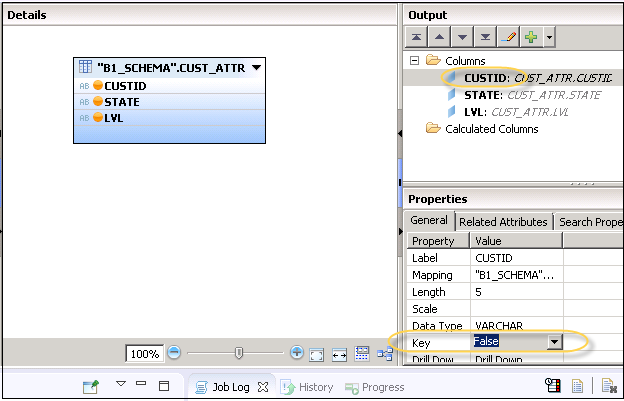Screen dimensions: 624x401
Task: Collapse the Columns folder in Output tree
Action: tap(413, 61)
